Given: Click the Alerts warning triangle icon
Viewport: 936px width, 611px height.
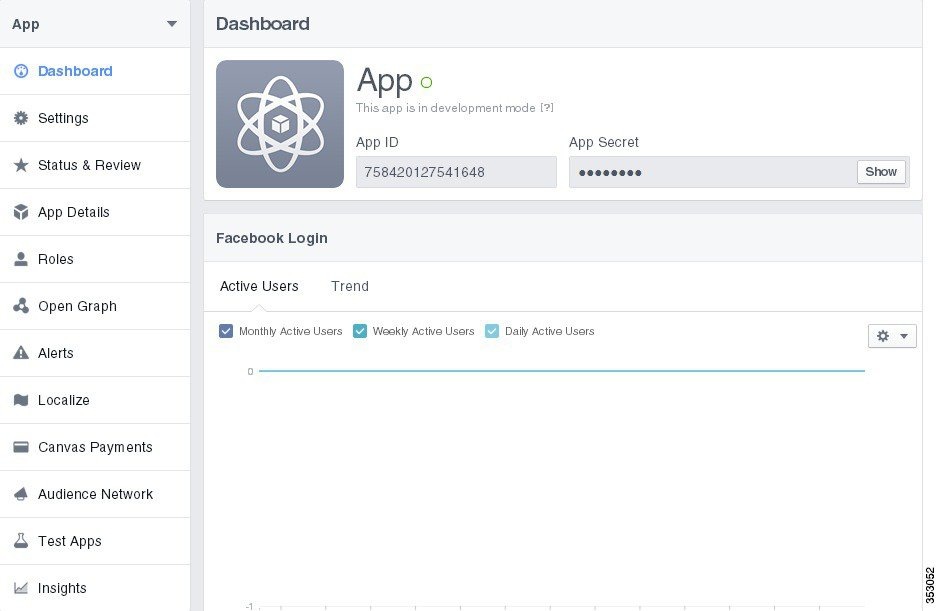Looking at the screenshot, I should (21, 353).
